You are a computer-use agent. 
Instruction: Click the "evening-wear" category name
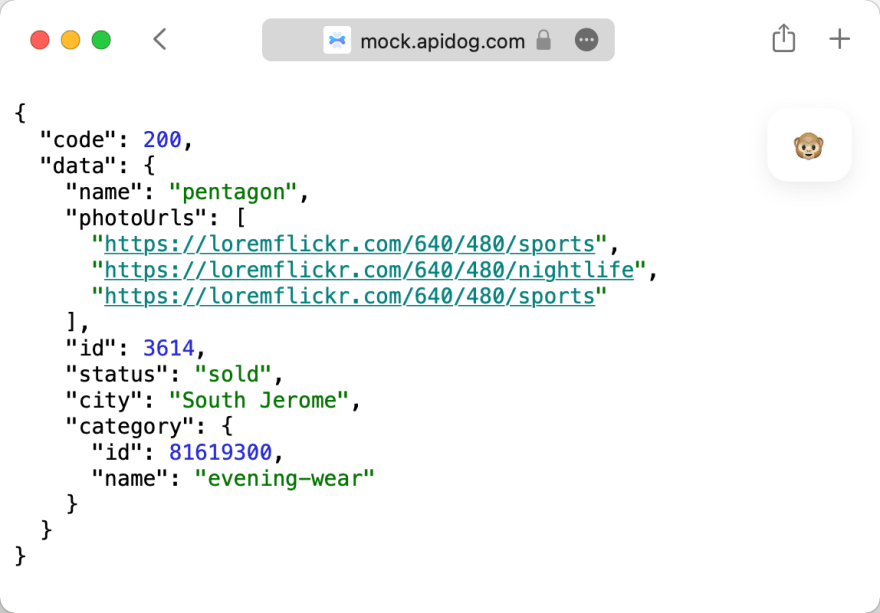(284, 478)
